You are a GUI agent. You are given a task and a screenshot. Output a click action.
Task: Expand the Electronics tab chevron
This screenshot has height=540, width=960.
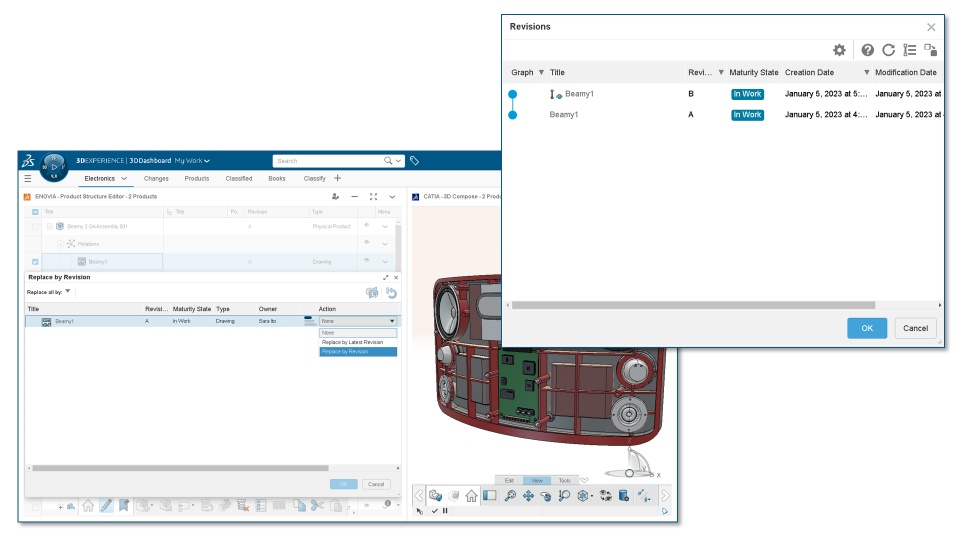tap(124, 179)
